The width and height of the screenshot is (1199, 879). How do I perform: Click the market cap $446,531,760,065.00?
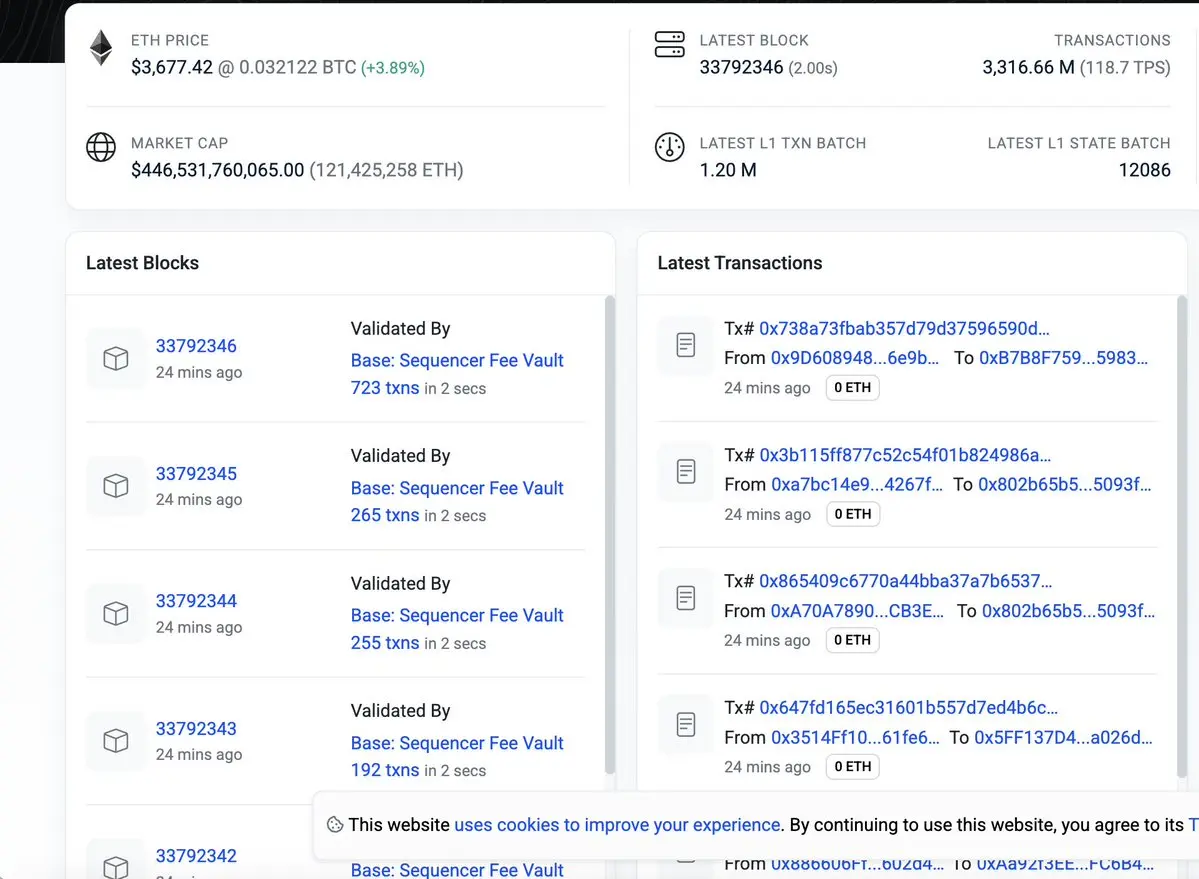(x=218, y=170)
